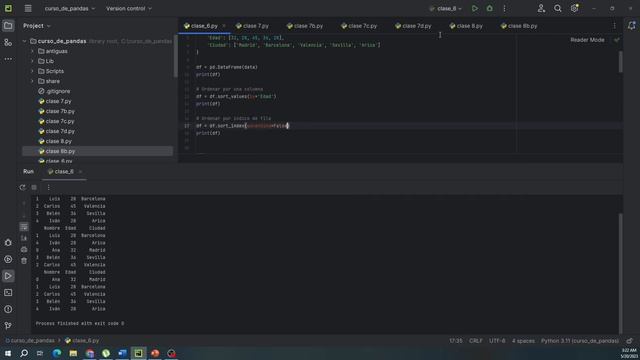The width and height of the screenshot is (640, 360).
Task: Open UTF-8 encoding selector
Action: 497,341
